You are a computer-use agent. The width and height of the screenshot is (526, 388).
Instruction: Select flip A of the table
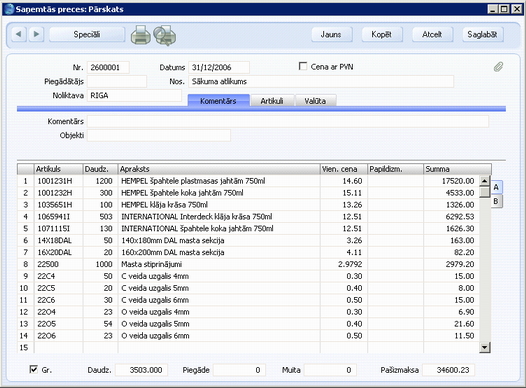(x=496, y=187)
